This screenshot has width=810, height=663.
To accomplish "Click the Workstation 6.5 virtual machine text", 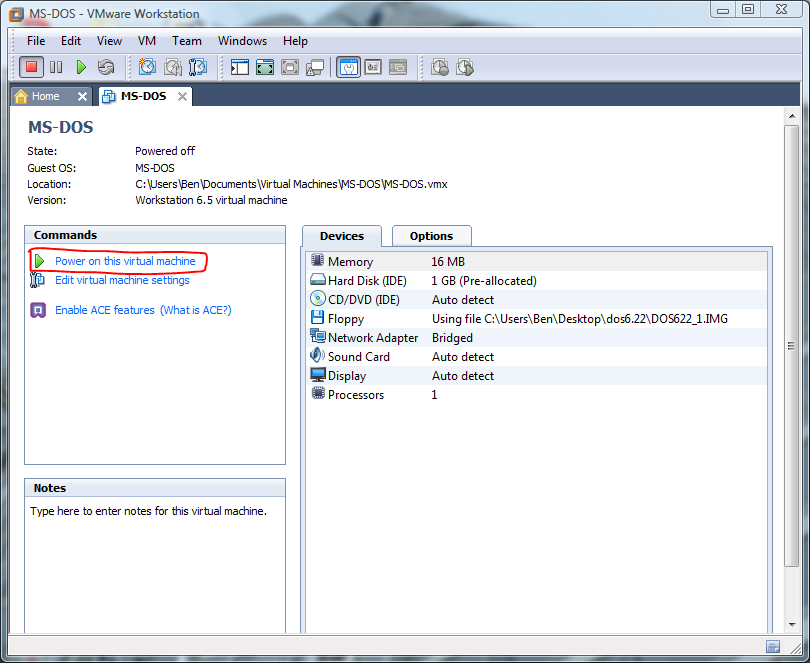I will [x=211, y=200].
